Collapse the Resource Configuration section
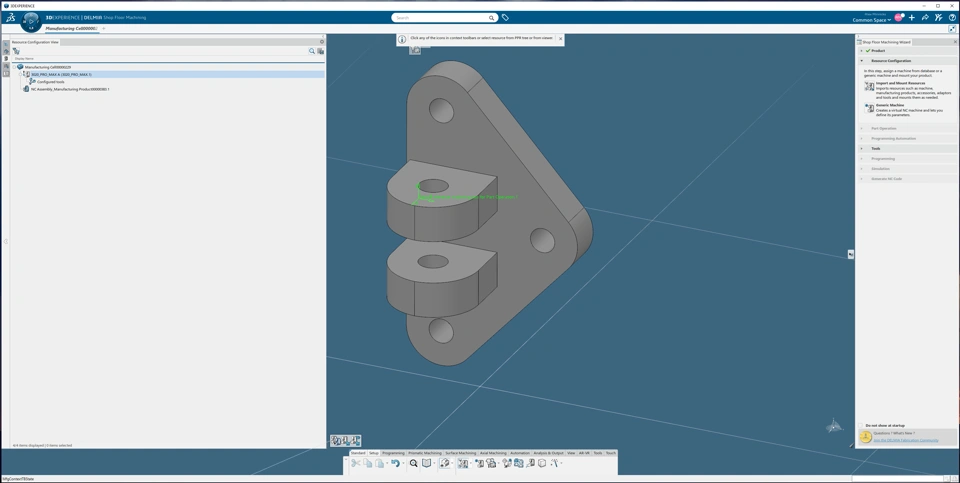960x483 pixels. pos(862,61)
